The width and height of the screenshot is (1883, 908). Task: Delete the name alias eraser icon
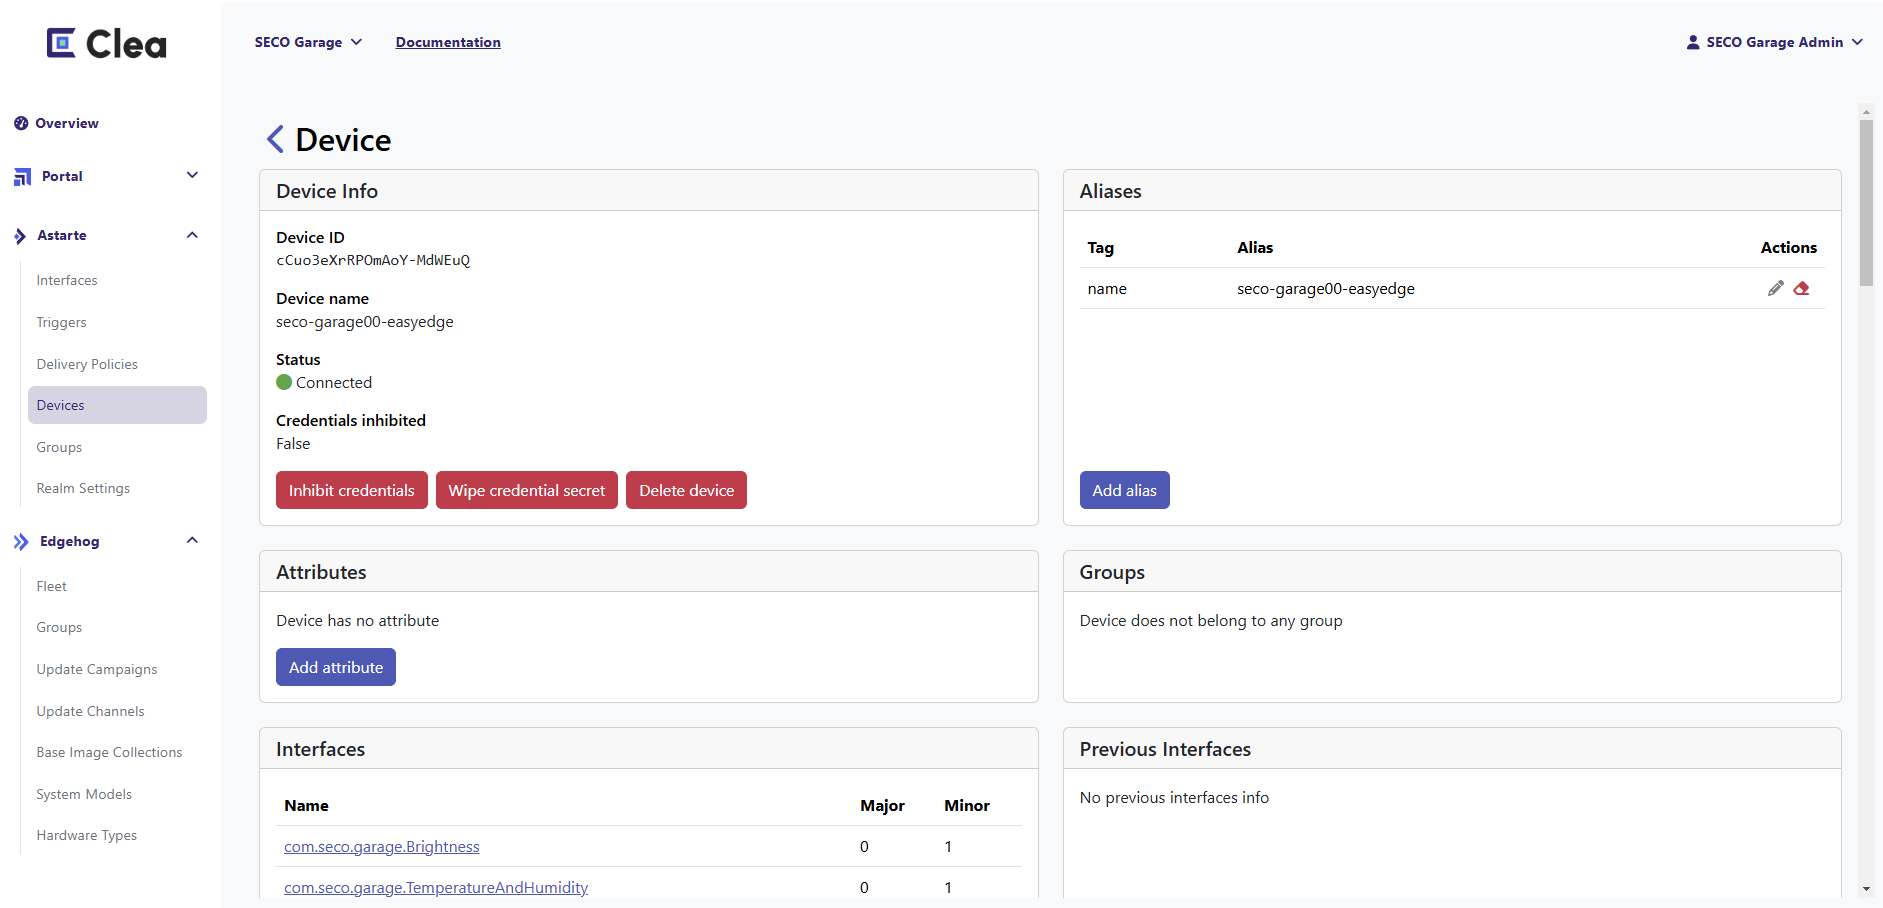pos(1801,288)
